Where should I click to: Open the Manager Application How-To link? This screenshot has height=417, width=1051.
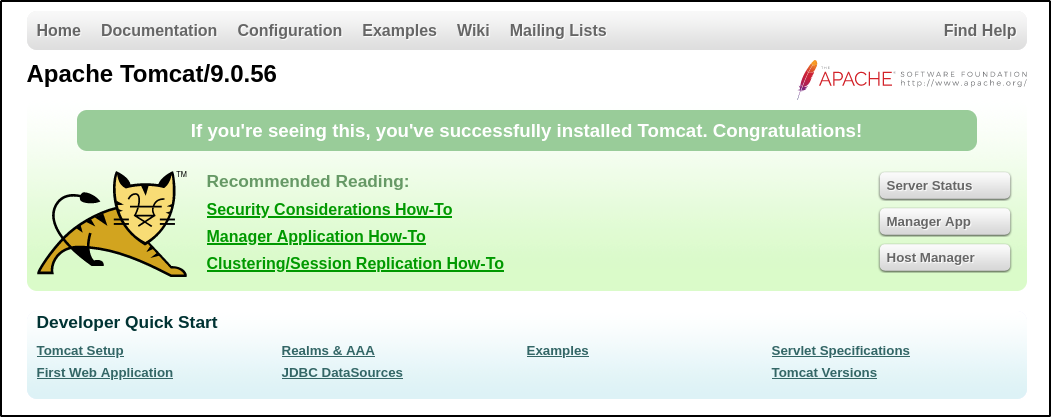point(316,237)
